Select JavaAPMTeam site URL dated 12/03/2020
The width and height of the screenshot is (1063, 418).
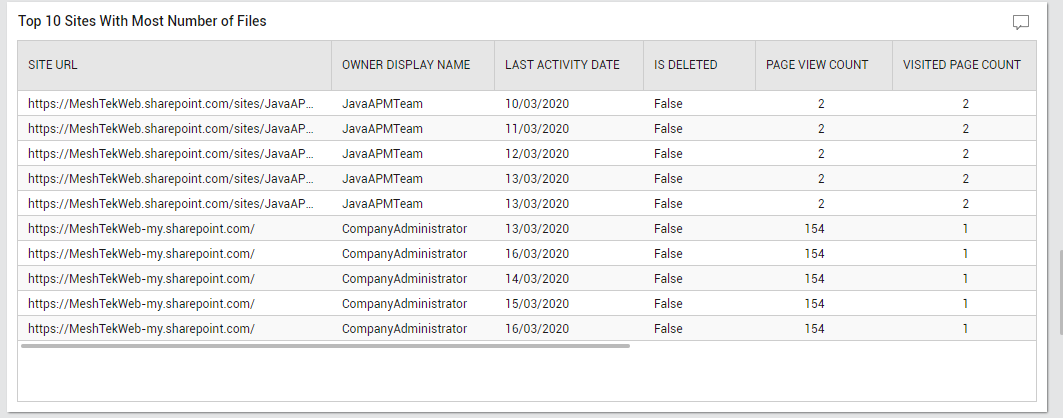click(171, 154)
